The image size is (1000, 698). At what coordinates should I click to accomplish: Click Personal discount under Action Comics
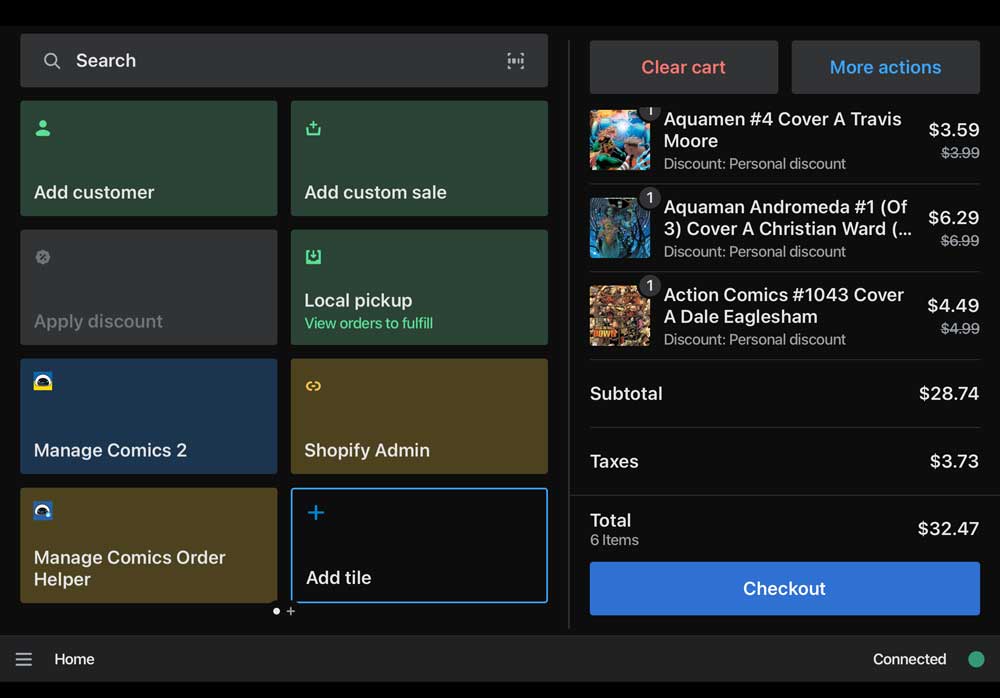tap(754, 340)
